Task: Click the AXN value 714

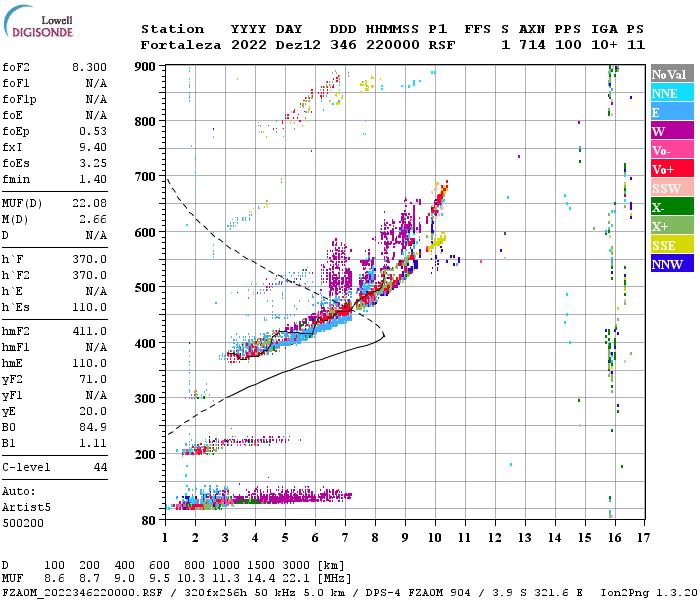Action: pos(532,45)
